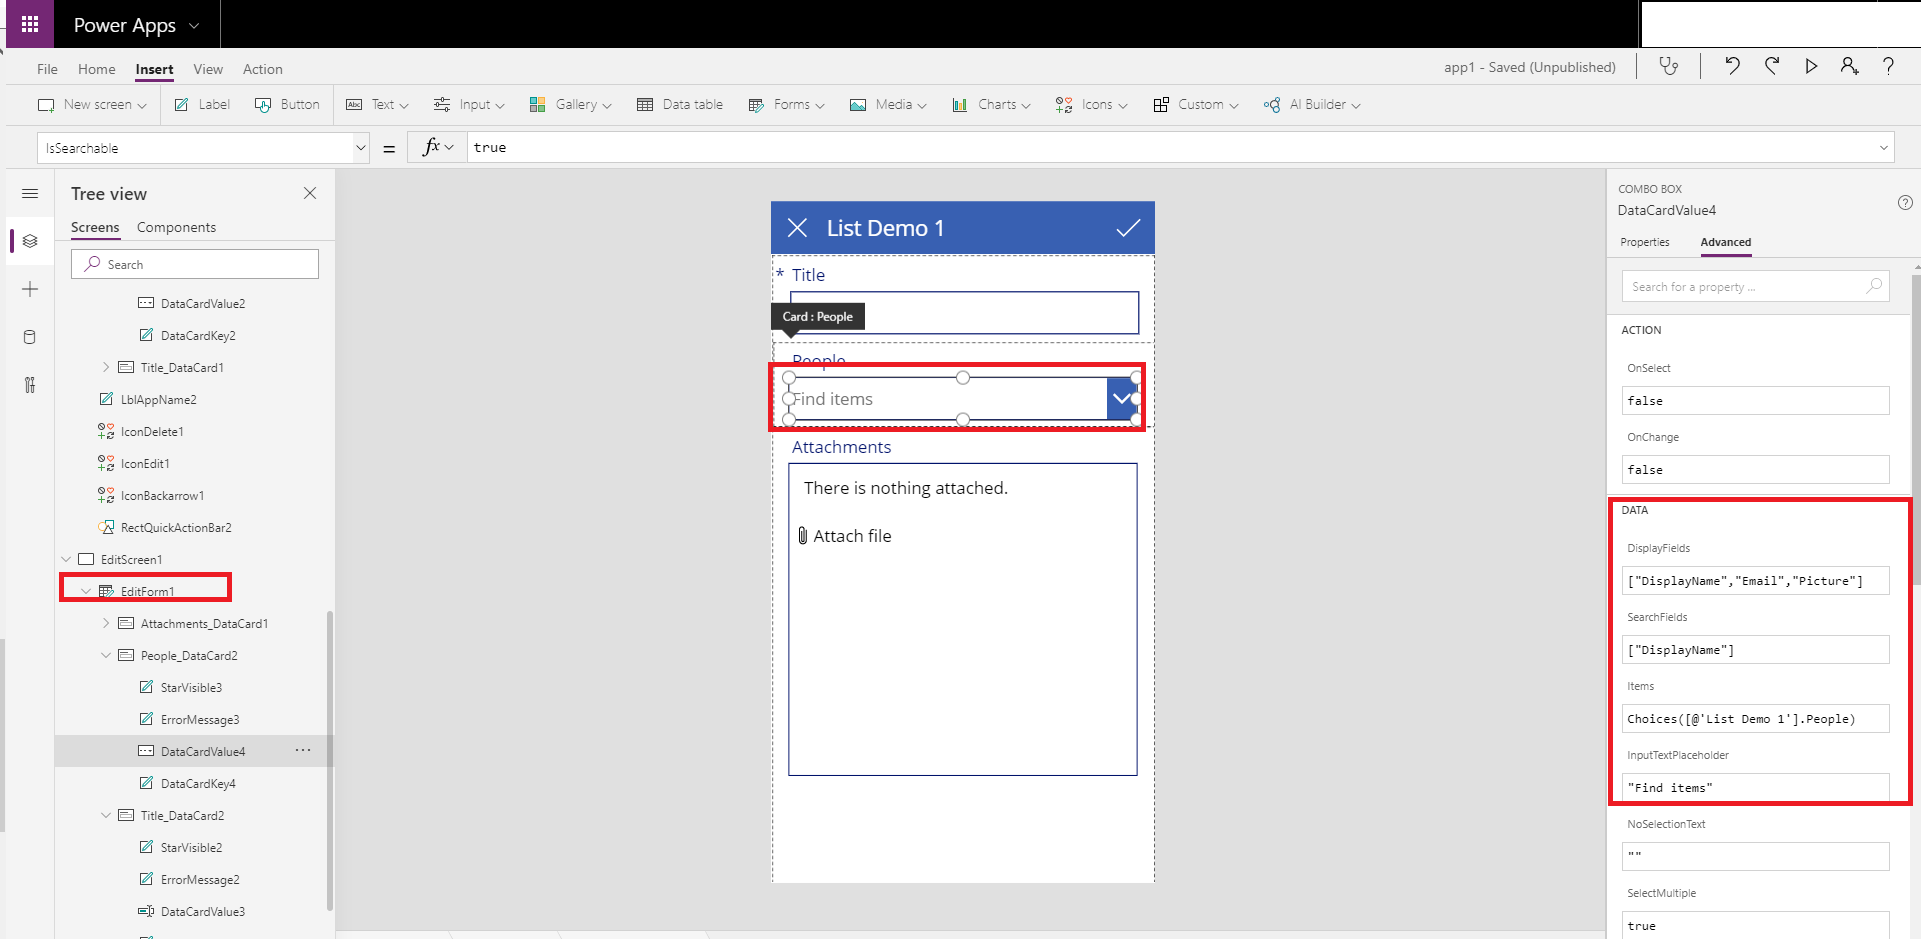The width and height of the screenshot is (1921, 939).
Task: Edit the DisplayFields property value
Action: coord(1755,580)
